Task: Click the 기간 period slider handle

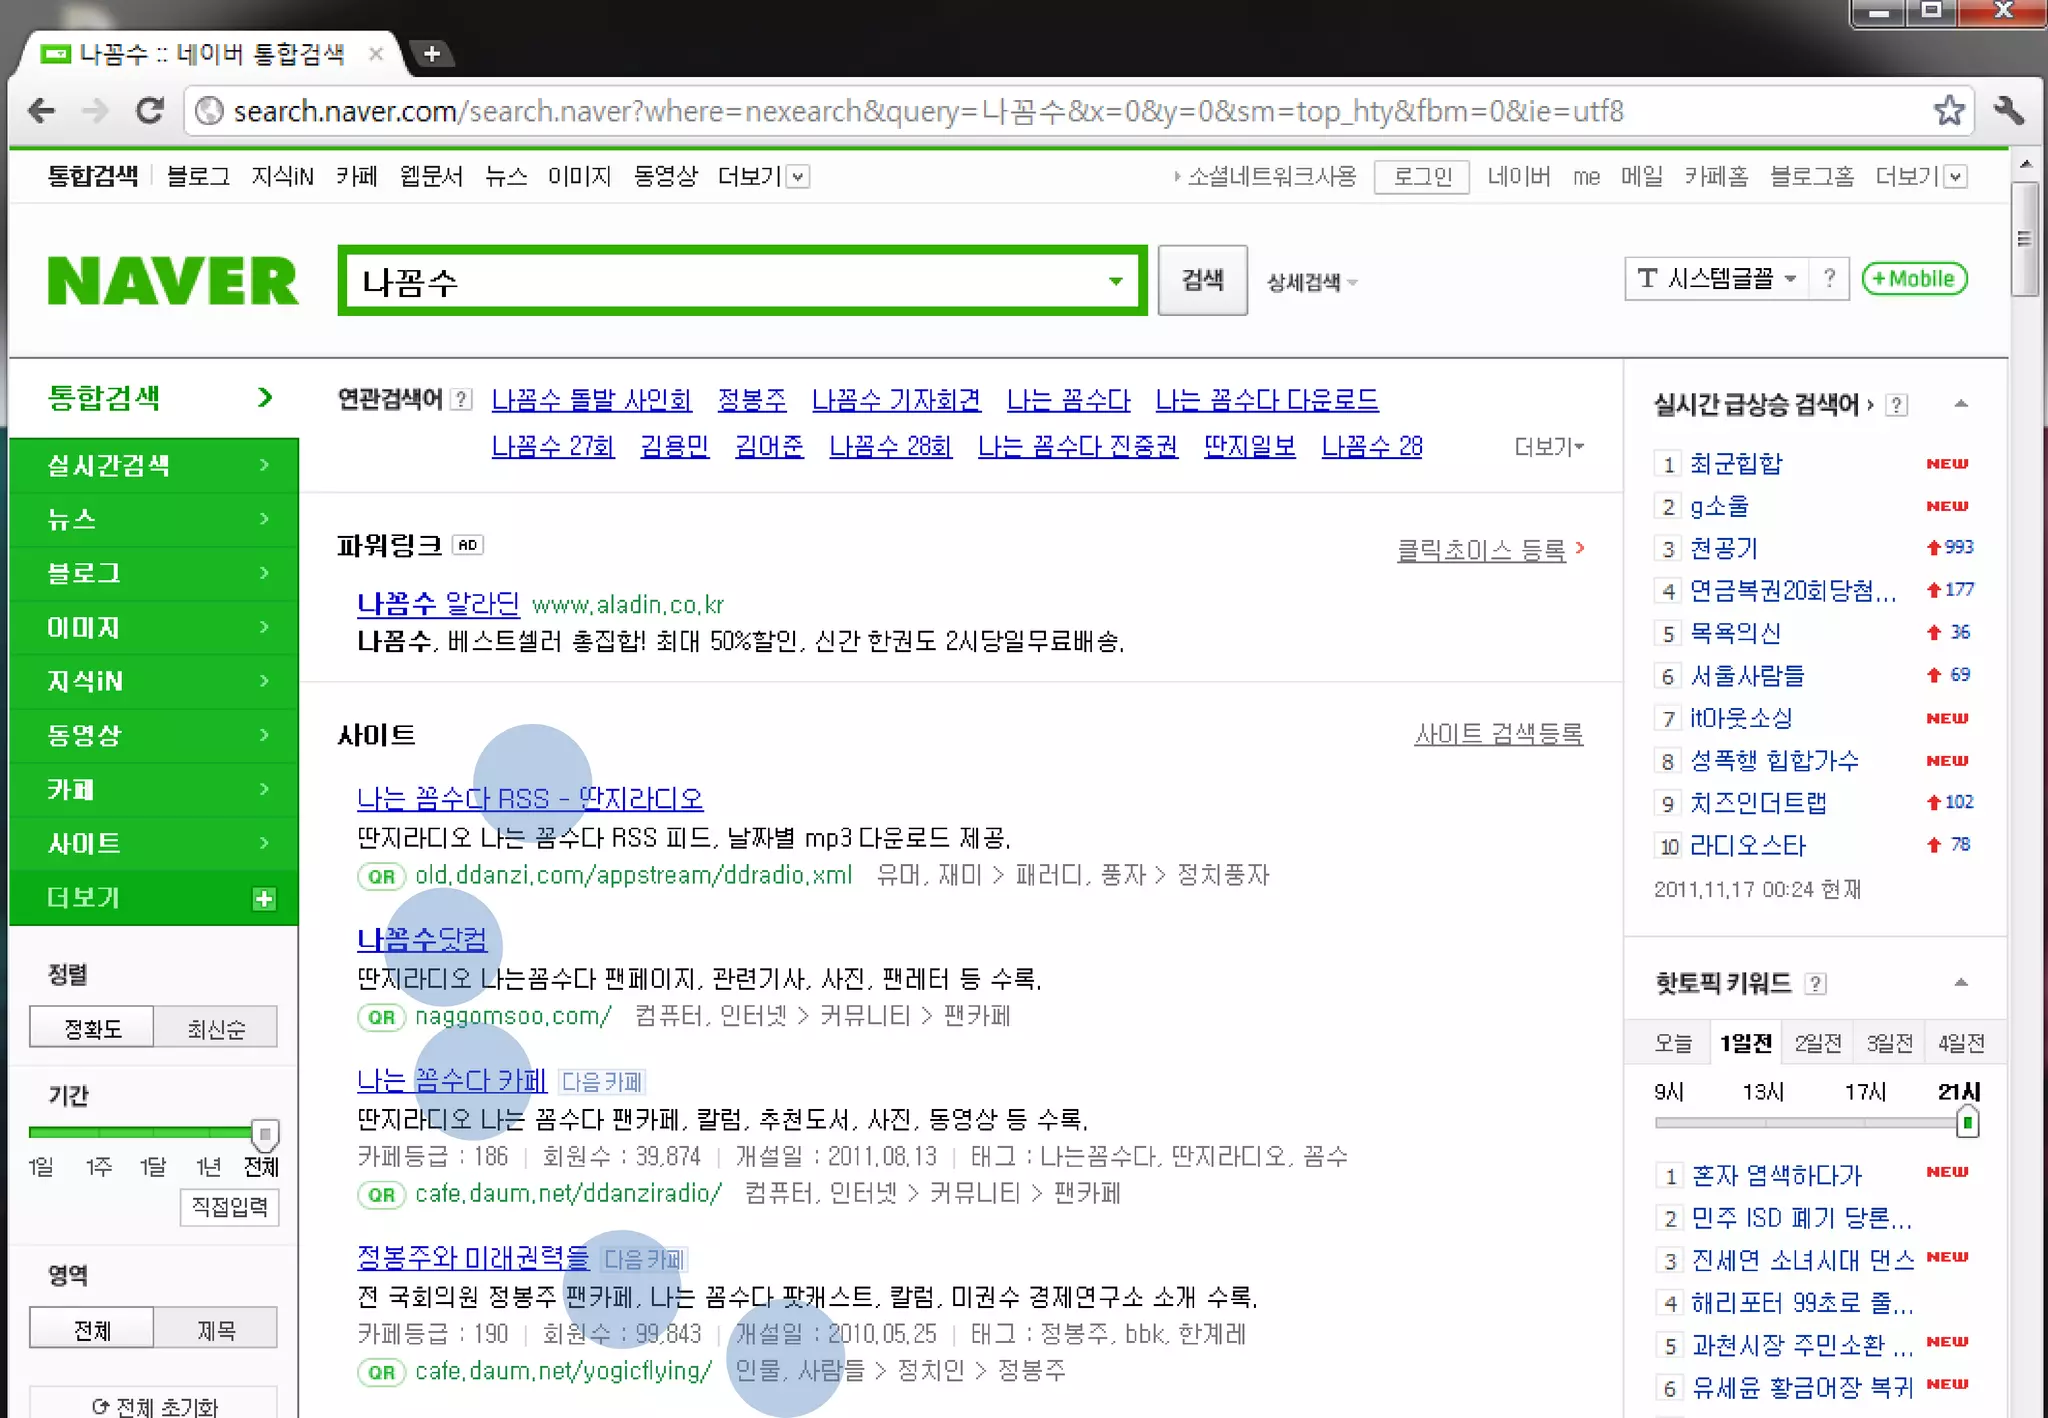Action: 264,1133
